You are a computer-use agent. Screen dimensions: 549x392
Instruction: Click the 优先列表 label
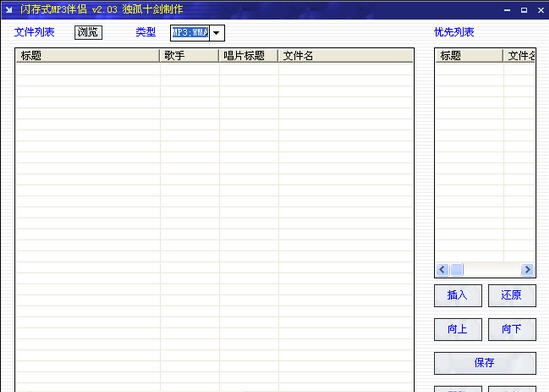(x=454, y=32)
